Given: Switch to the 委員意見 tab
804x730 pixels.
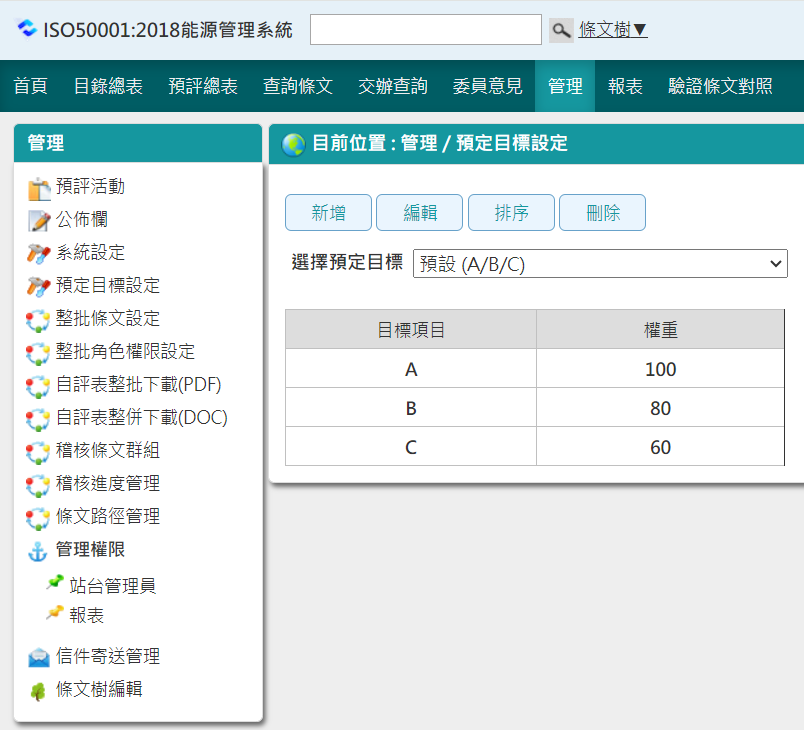Looking at the screenshot, I should pyautogui.click(x=487, y=86).
